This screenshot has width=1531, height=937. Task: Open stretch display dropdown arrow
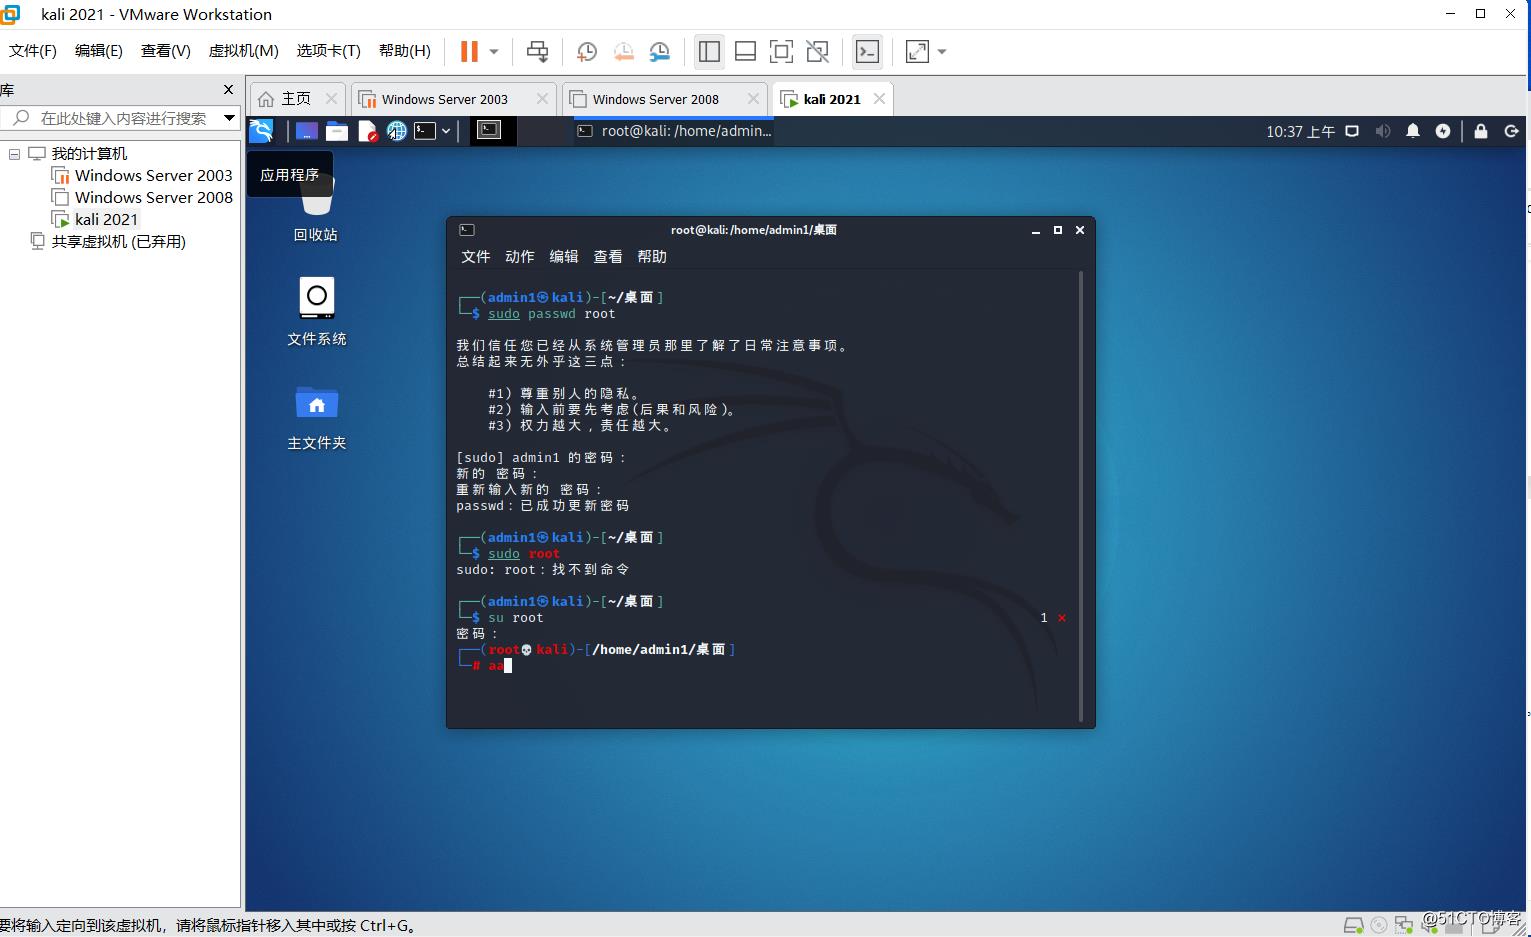click(x=942, y=51)
